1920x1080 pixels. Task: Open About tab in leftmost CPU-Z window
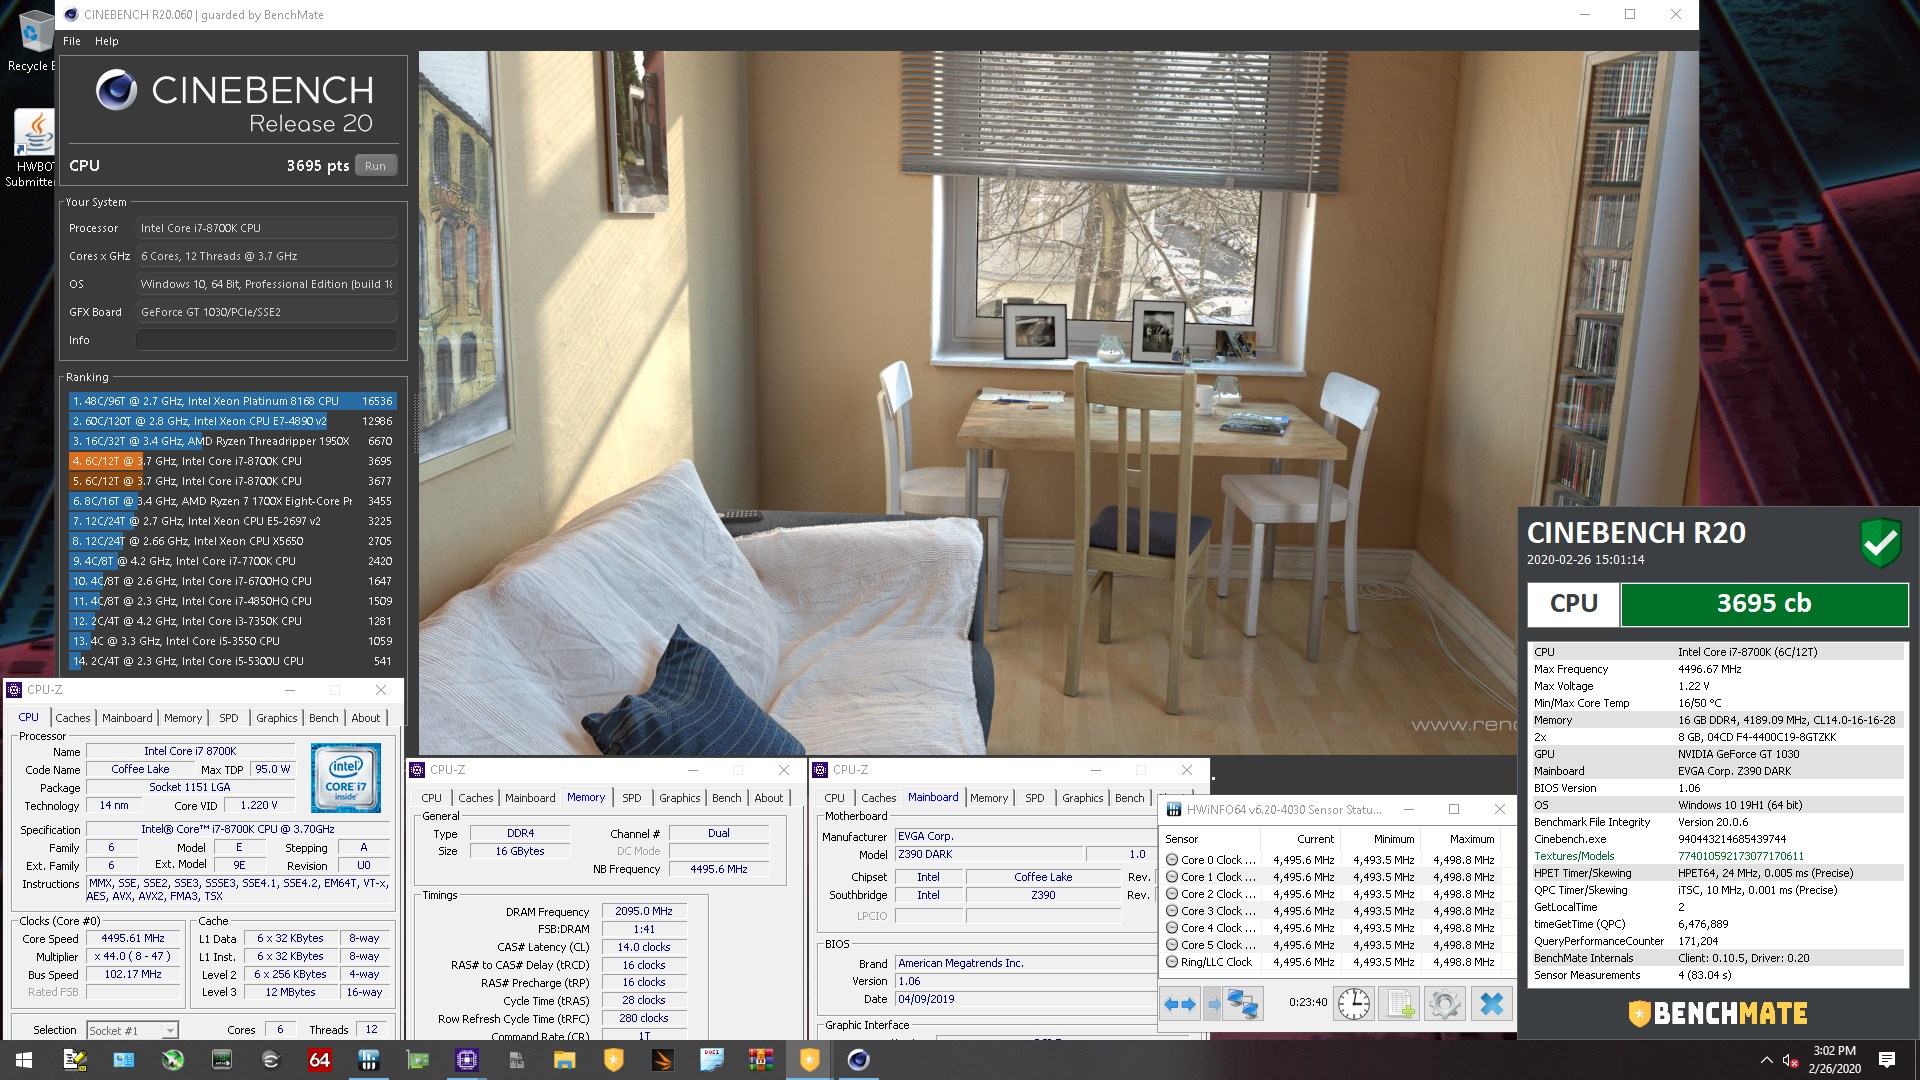(x=366, y=718)
